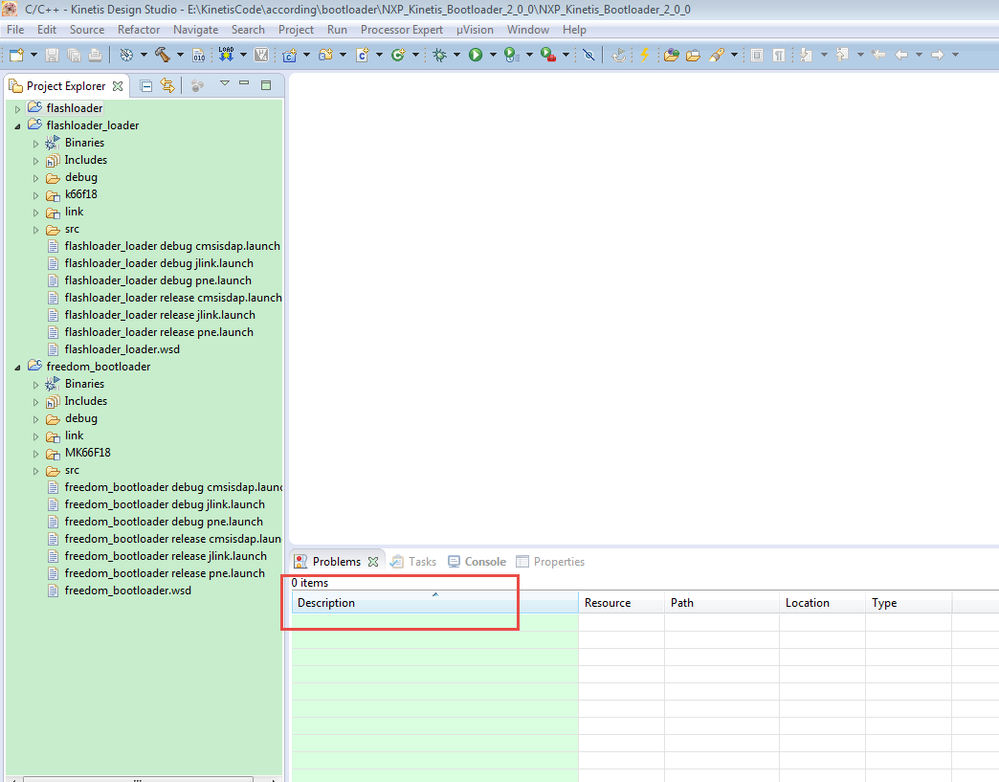Switch to the Tasks tab
This screenshot has width=999, height=782.
pyautogui.click(x=413, y=561)
